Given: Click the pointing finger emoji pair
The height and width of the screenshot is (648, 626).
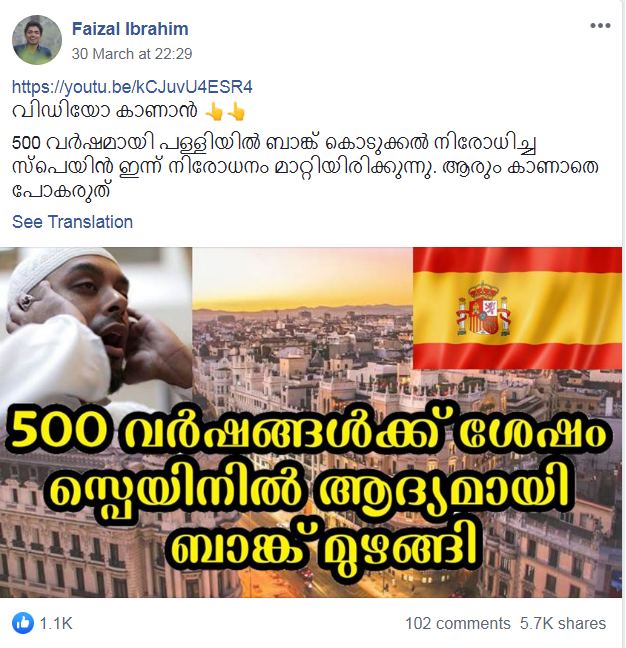Looking at the screenshot, I should pos(226,112).
